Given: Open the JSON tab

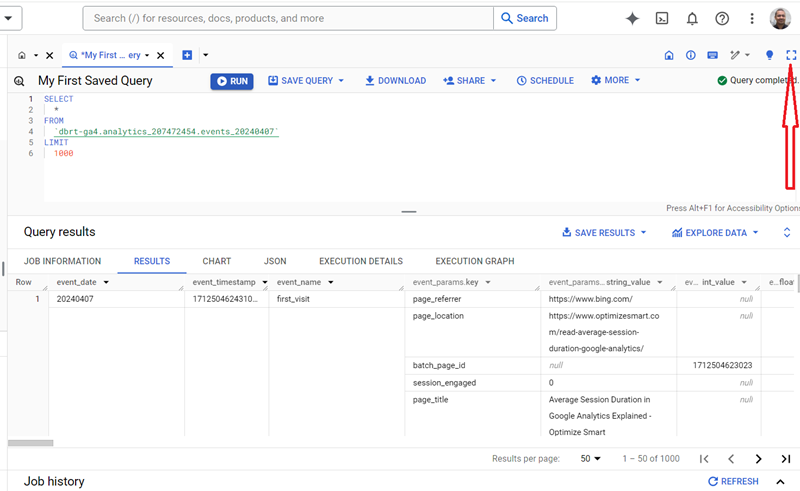Looking at the screenshot, I should (275, 261).
